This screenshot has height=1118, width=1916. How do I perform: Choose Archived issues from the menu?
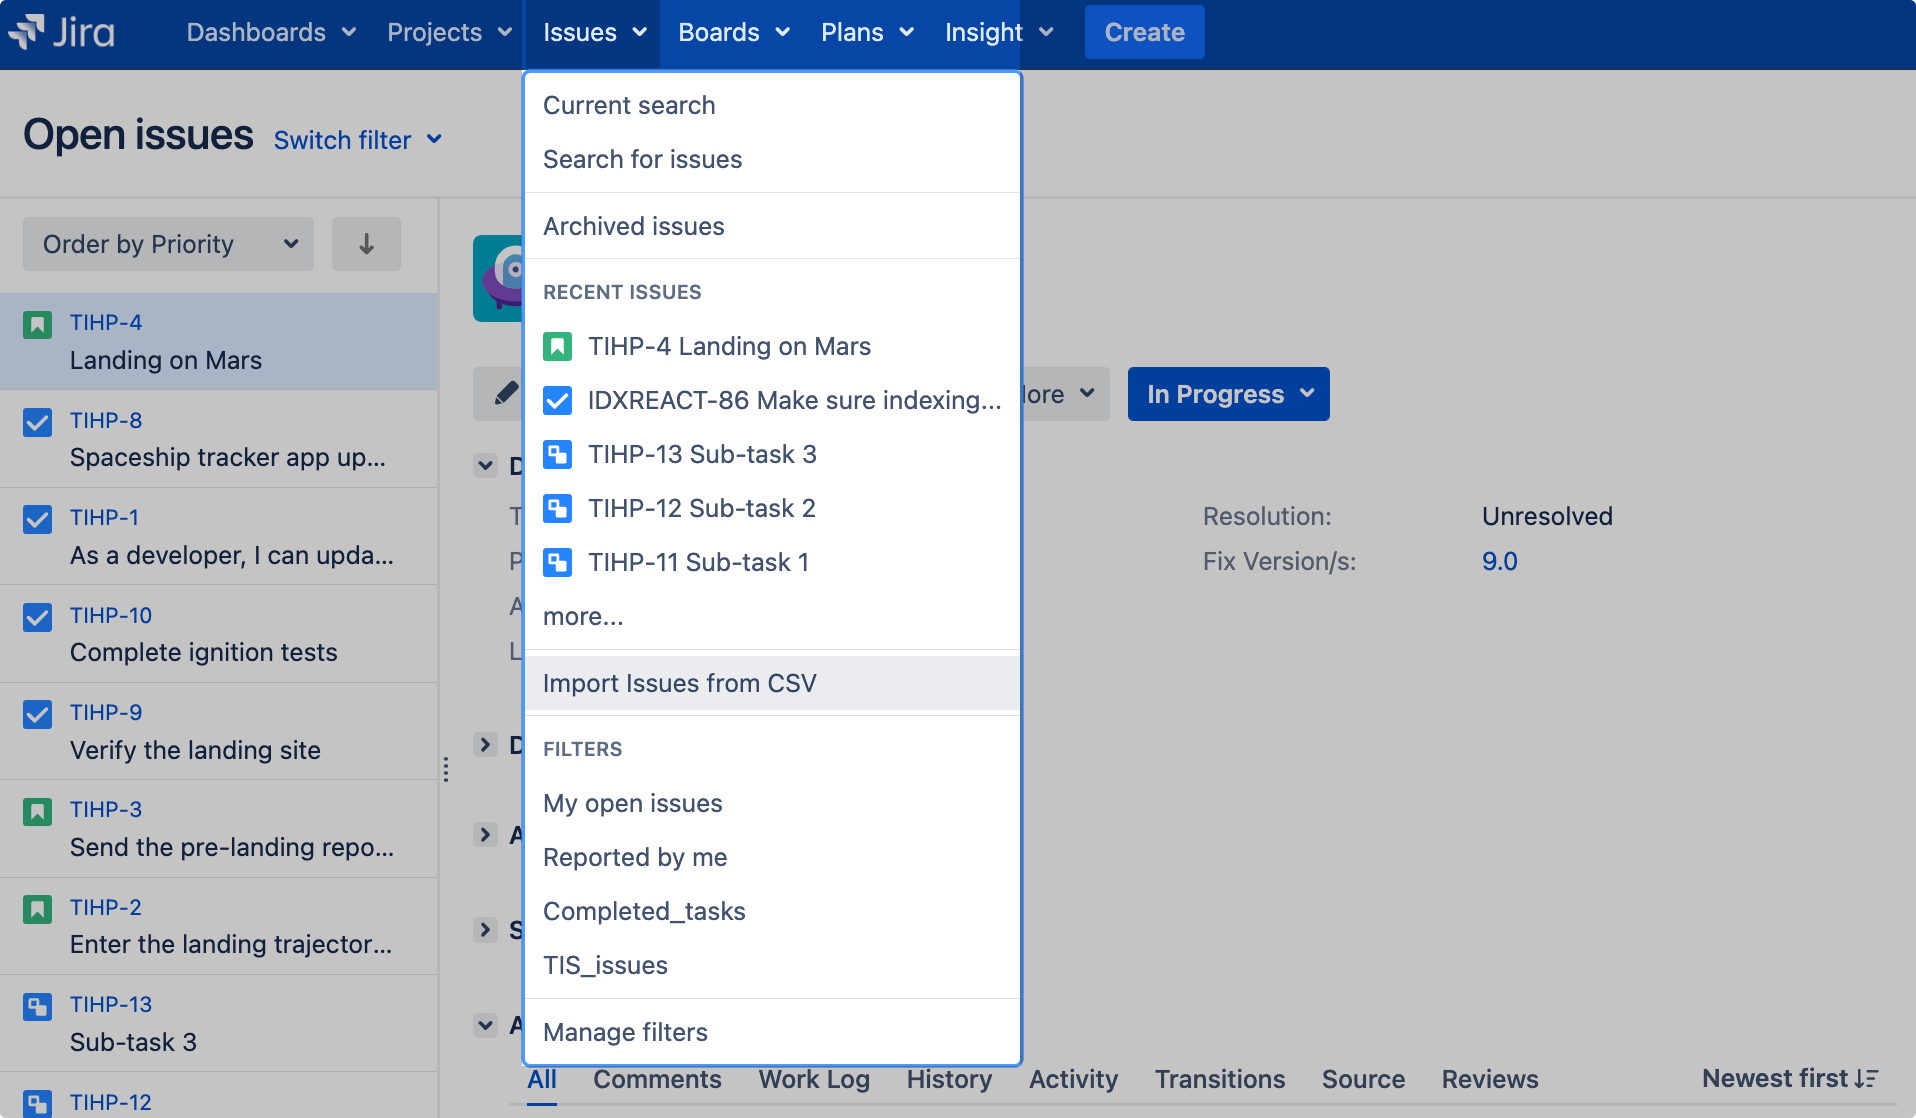pos(634,226)
